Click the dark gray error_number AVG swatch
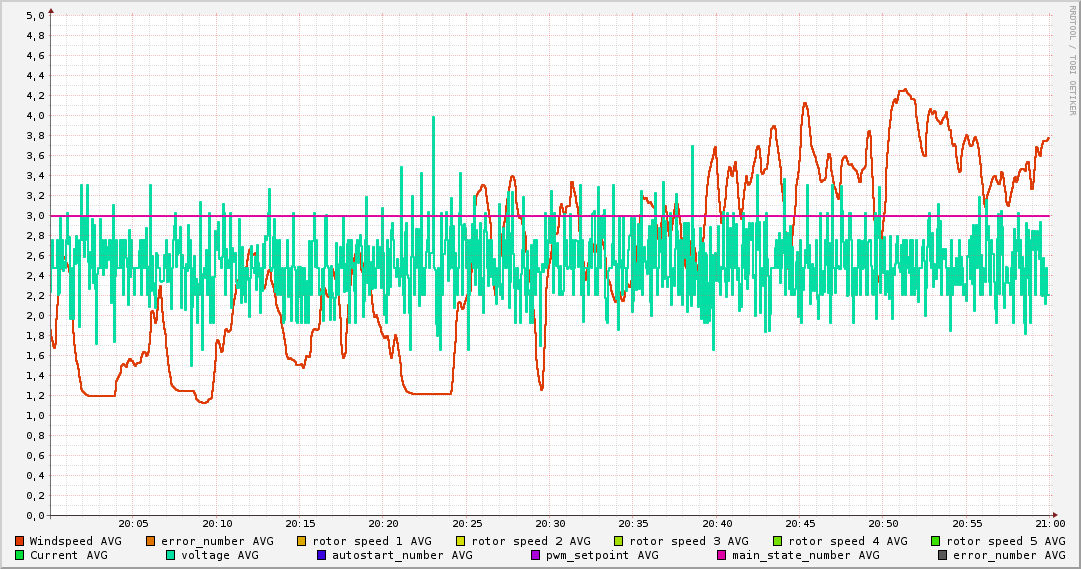Viewport: 1081px width, 569px height. 942,555
